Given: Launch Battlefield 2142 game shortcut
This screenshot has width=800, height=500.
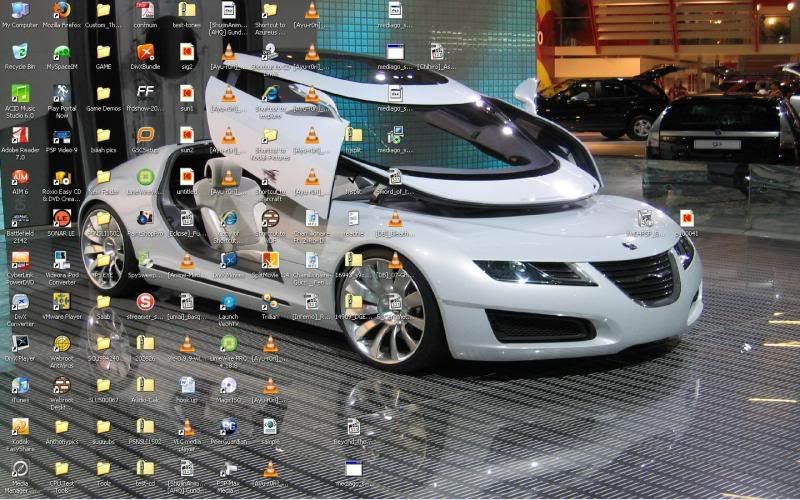Looking at the screenshot, I should 20,218.
